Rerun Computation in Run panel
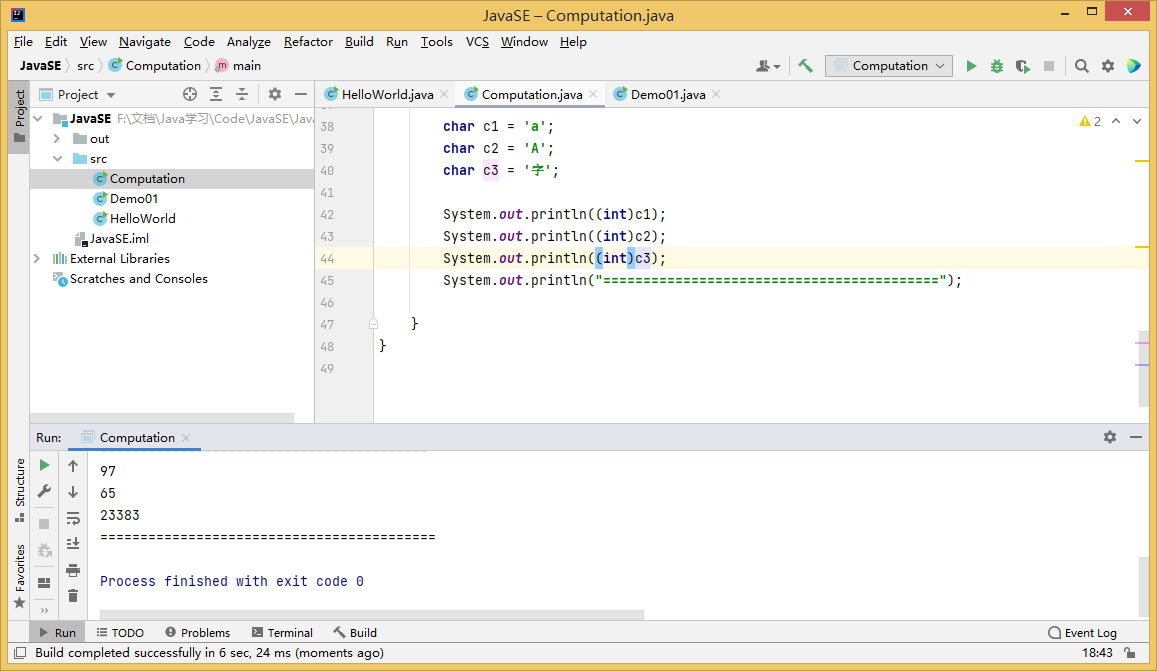The height and width of the screenshot is (671, 1157). (x=44, y=465)
